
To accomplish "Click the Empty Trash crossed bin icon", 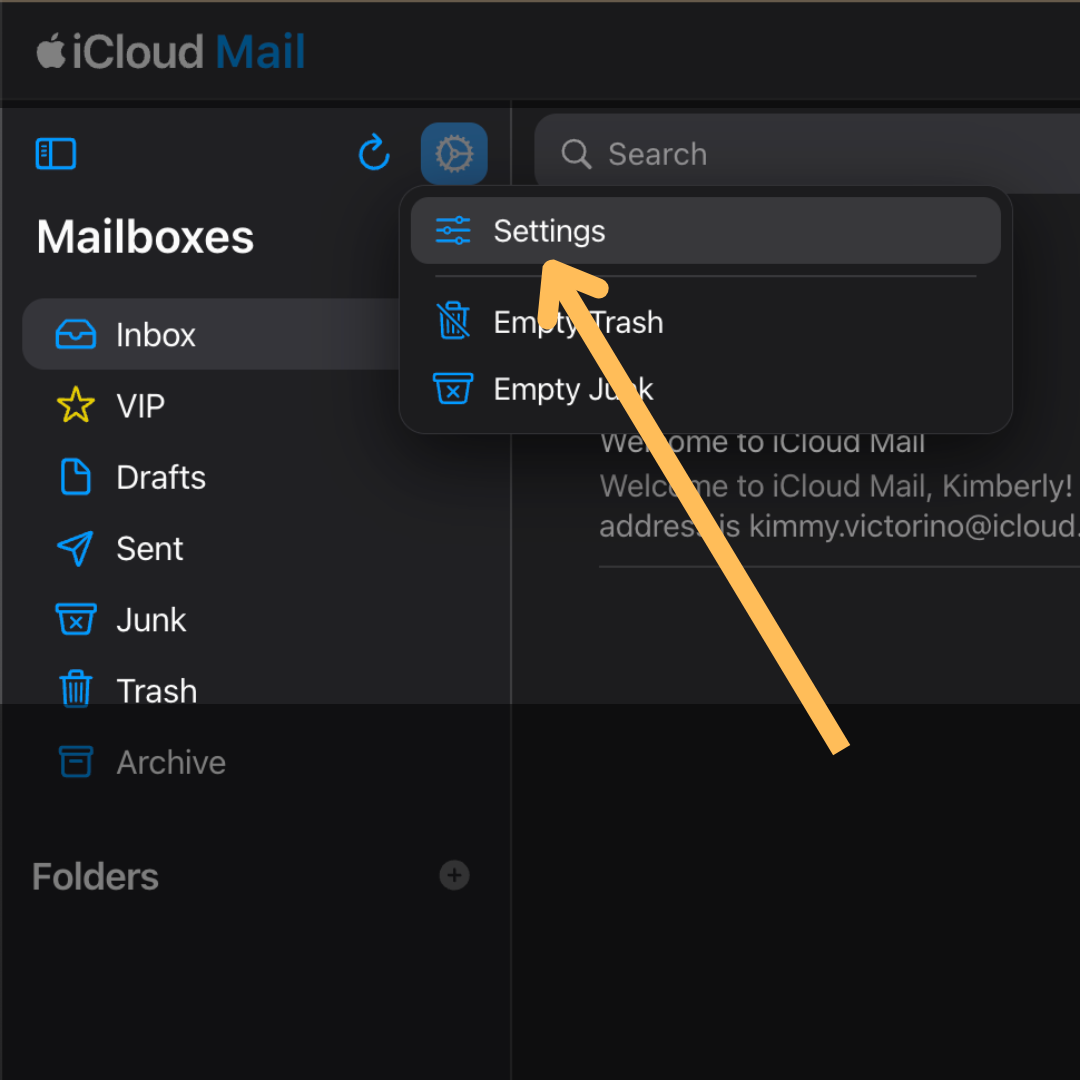I will 453,321.
